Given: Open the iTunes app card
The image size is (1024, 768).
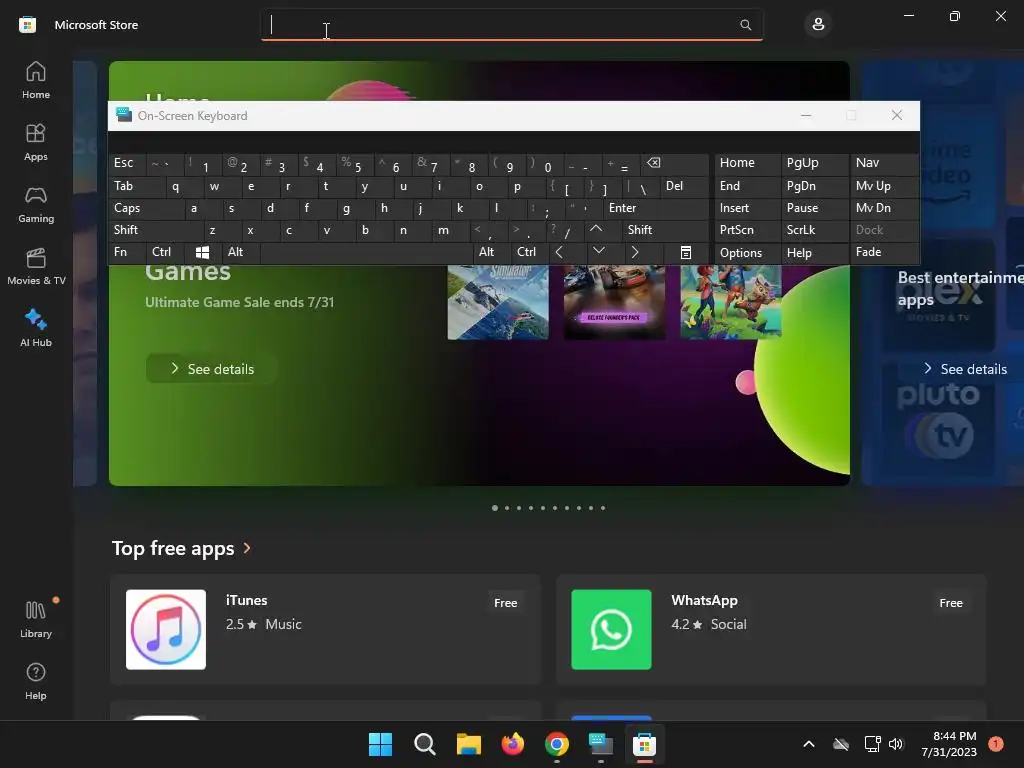Looking at the screenshot, I should click(325, 630).
